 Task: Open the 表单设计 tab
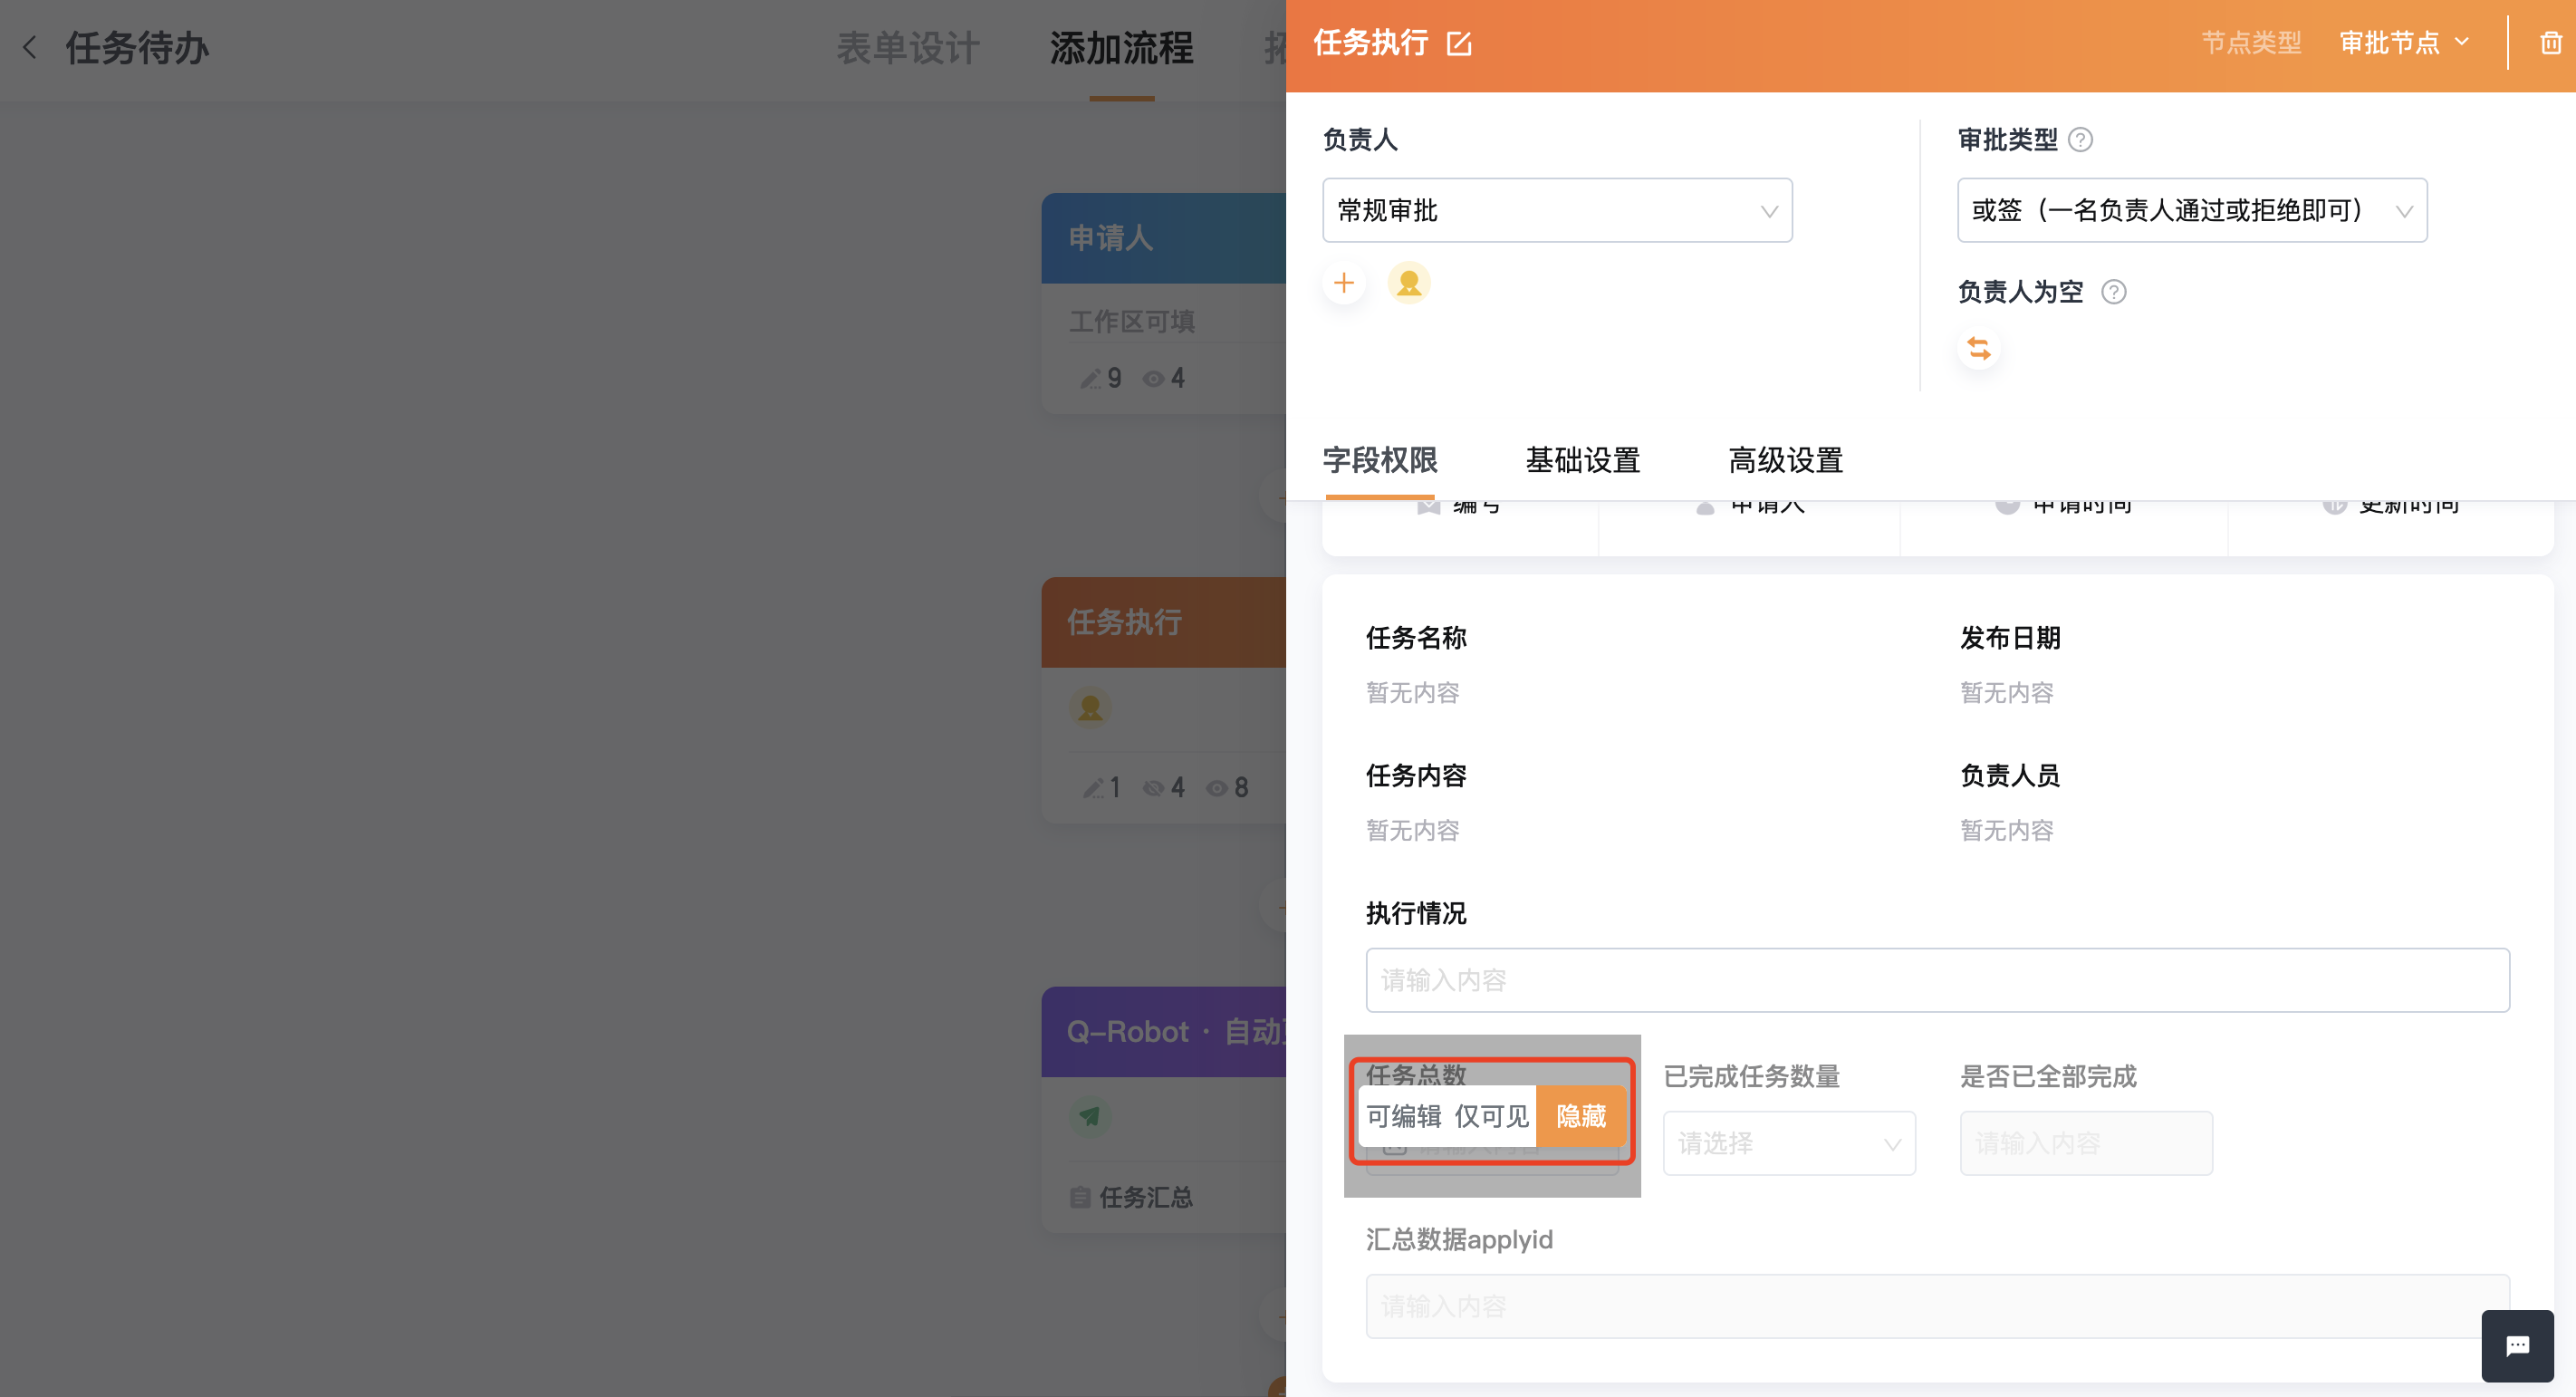tap(908, 47)
